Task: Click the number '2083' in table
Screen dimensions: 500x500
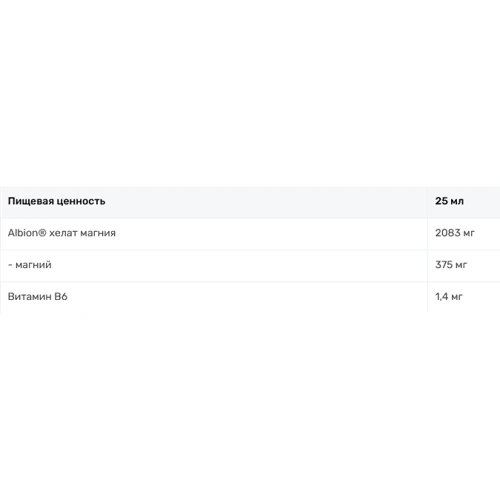Action: point(448,233)
